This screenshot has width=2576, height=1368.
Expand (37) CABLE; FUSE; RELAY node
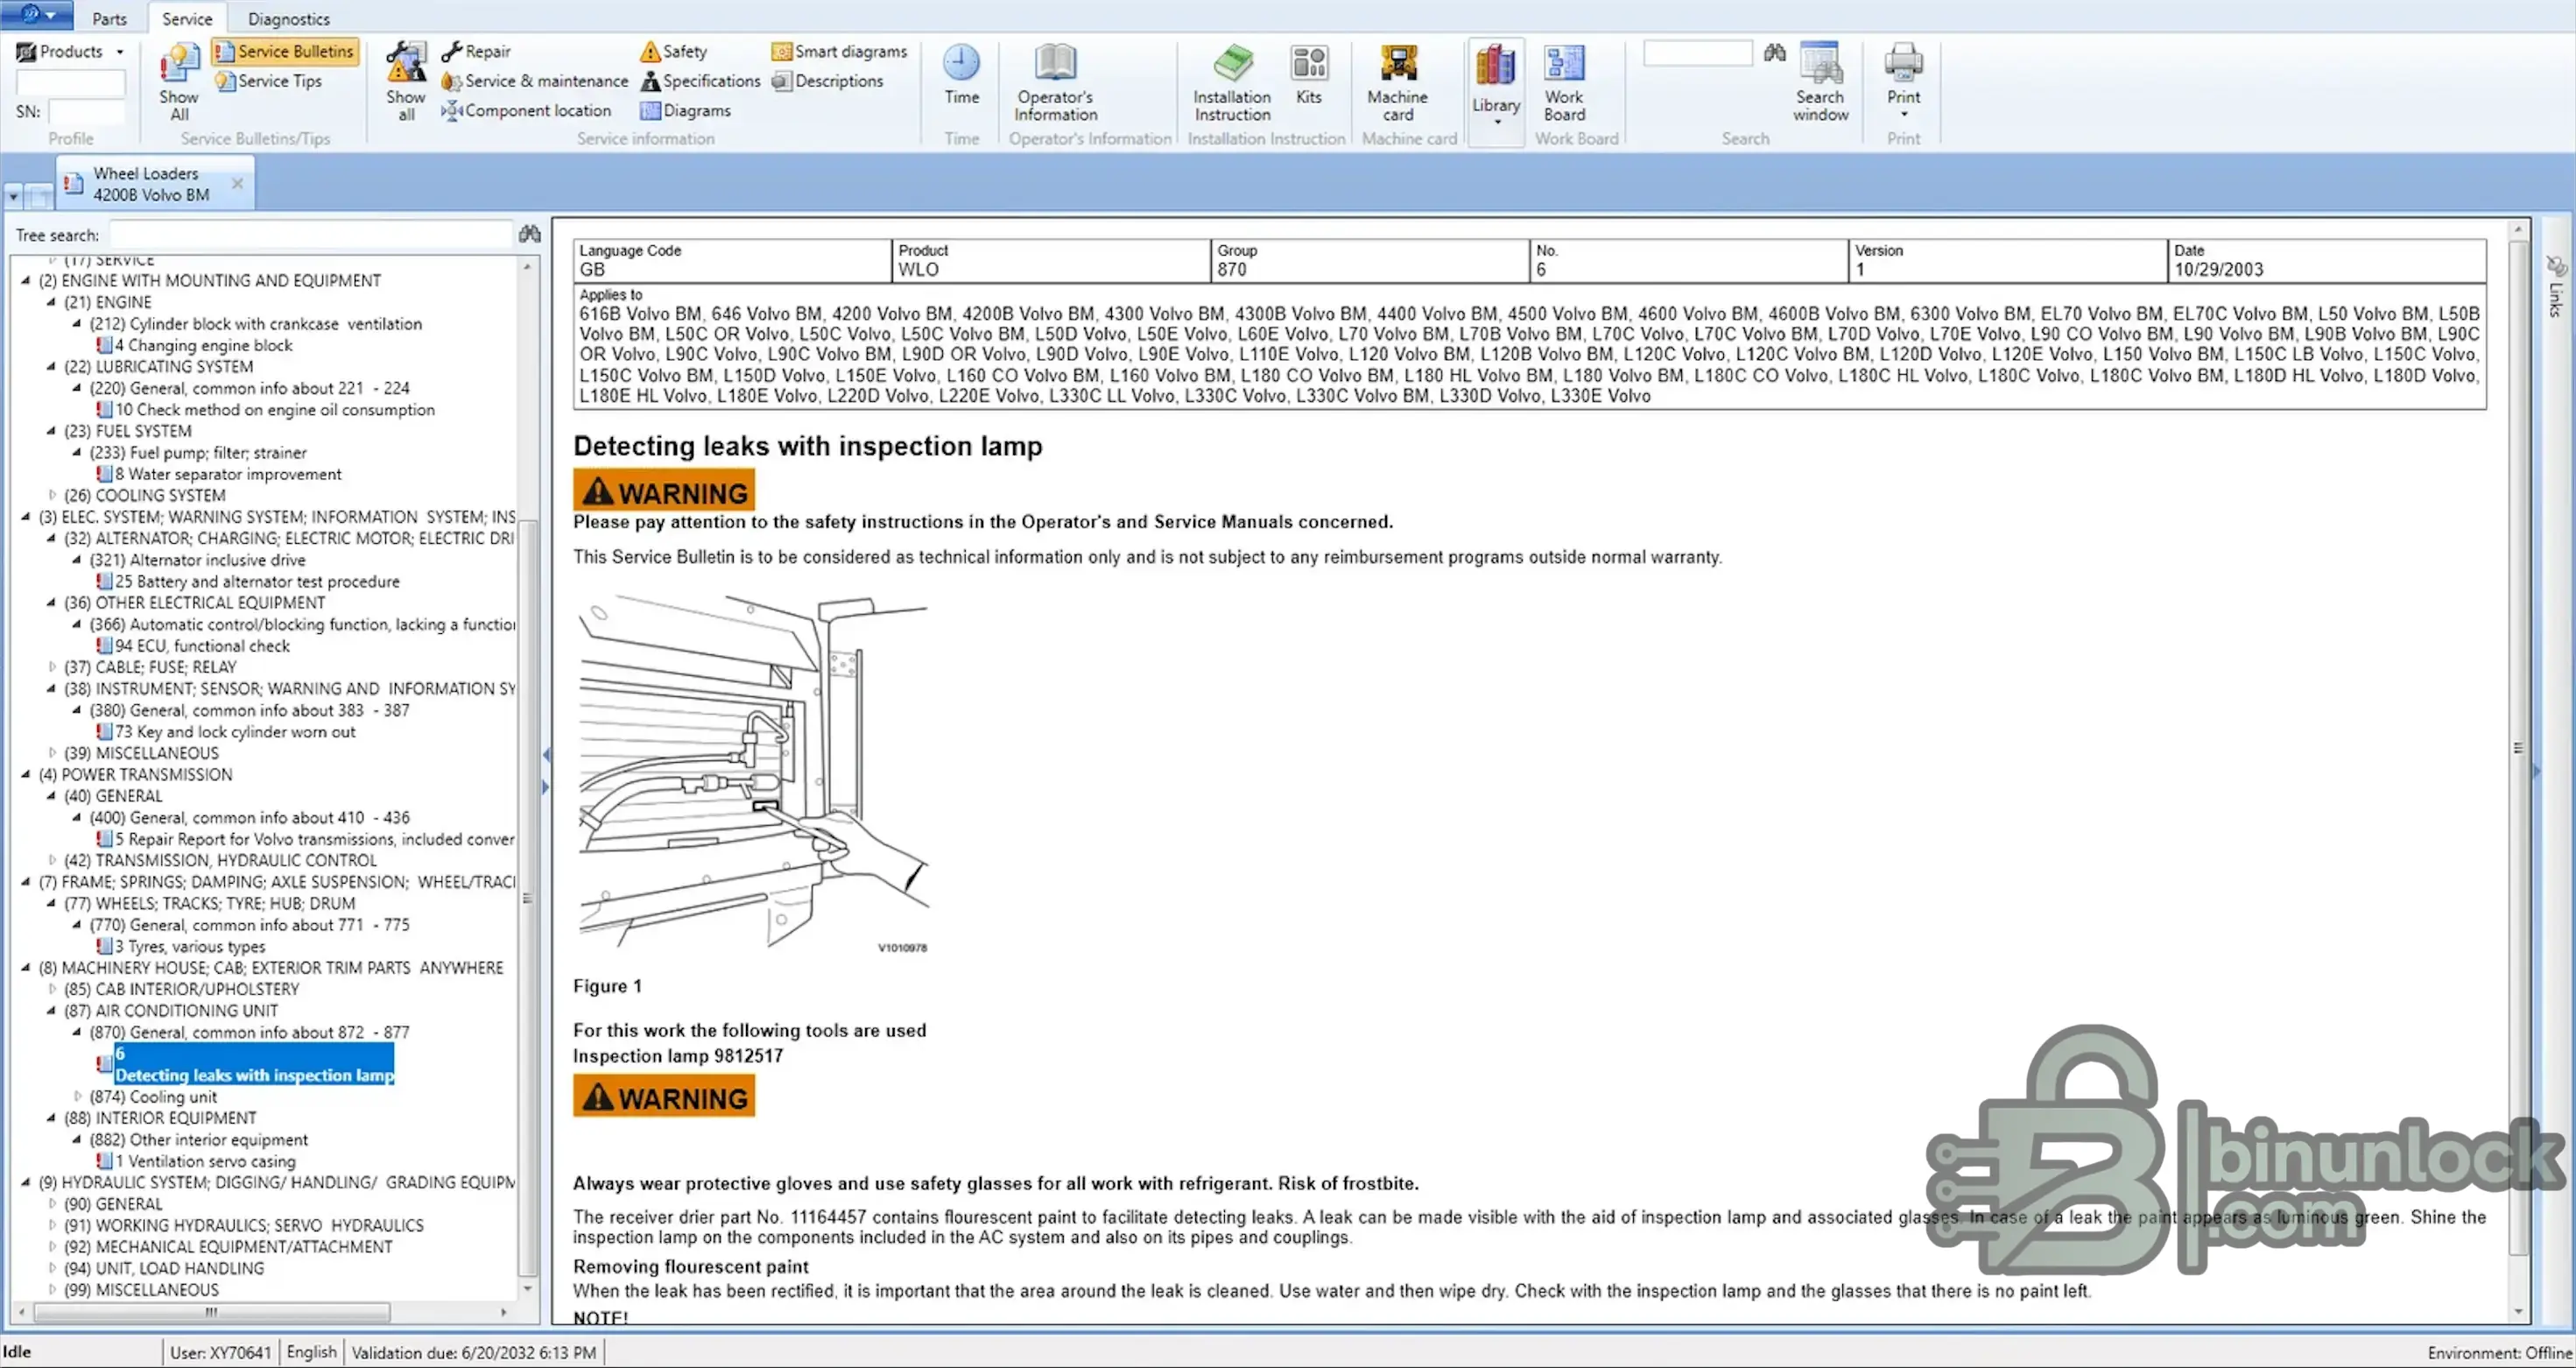click(x=52, y=667)
